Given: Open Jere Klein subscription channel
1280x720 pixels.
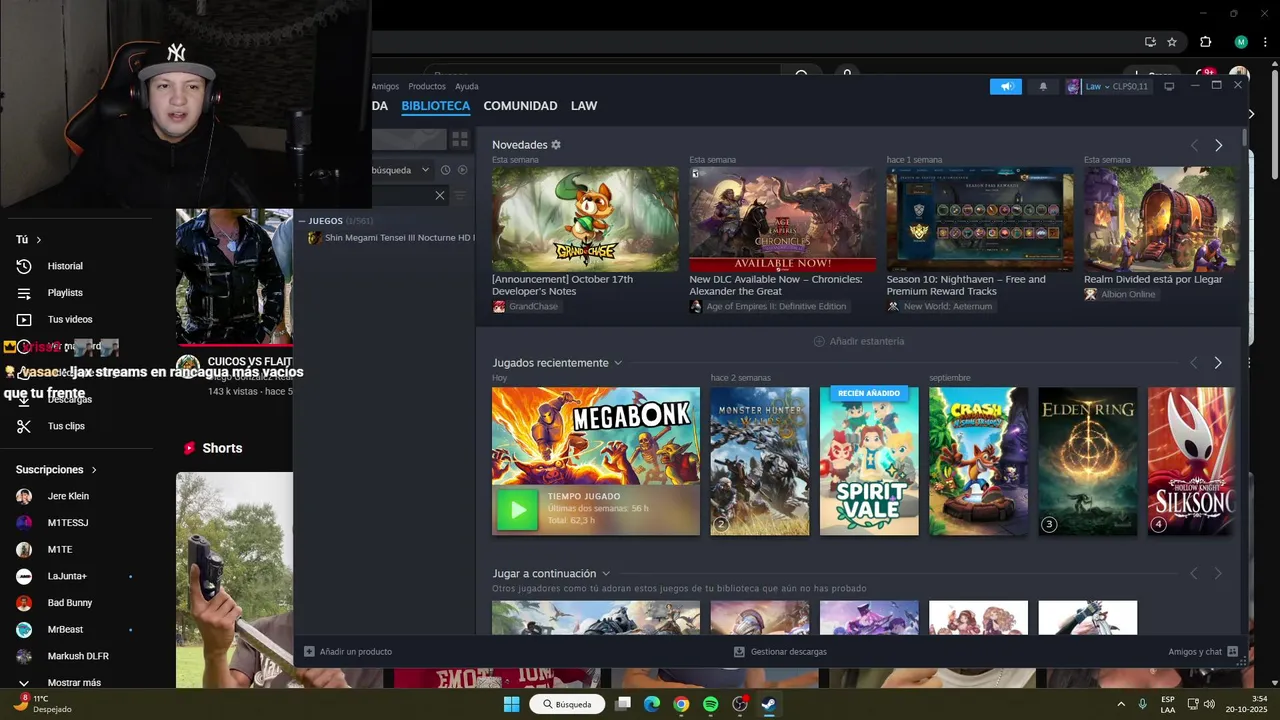Looking at the screenshot, I should click(68, 496).
